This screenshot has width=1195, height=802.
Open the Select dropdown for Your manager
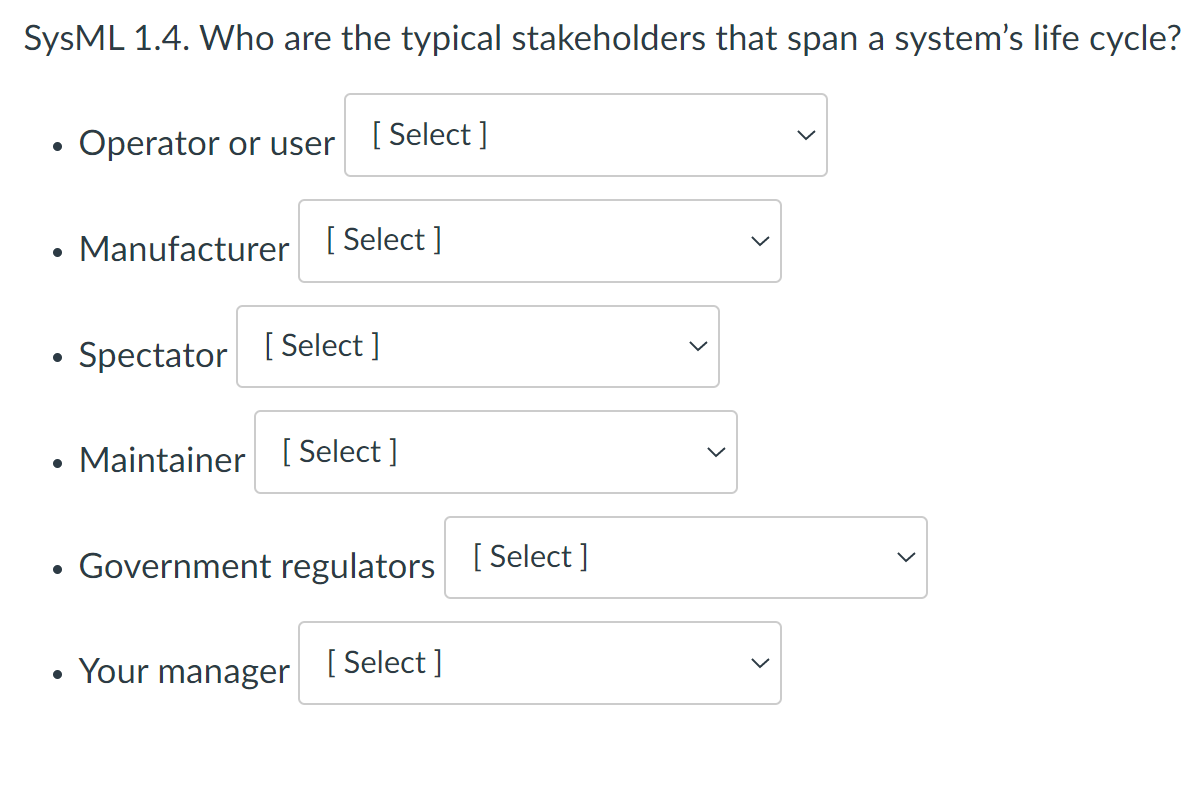coord(539,662)
